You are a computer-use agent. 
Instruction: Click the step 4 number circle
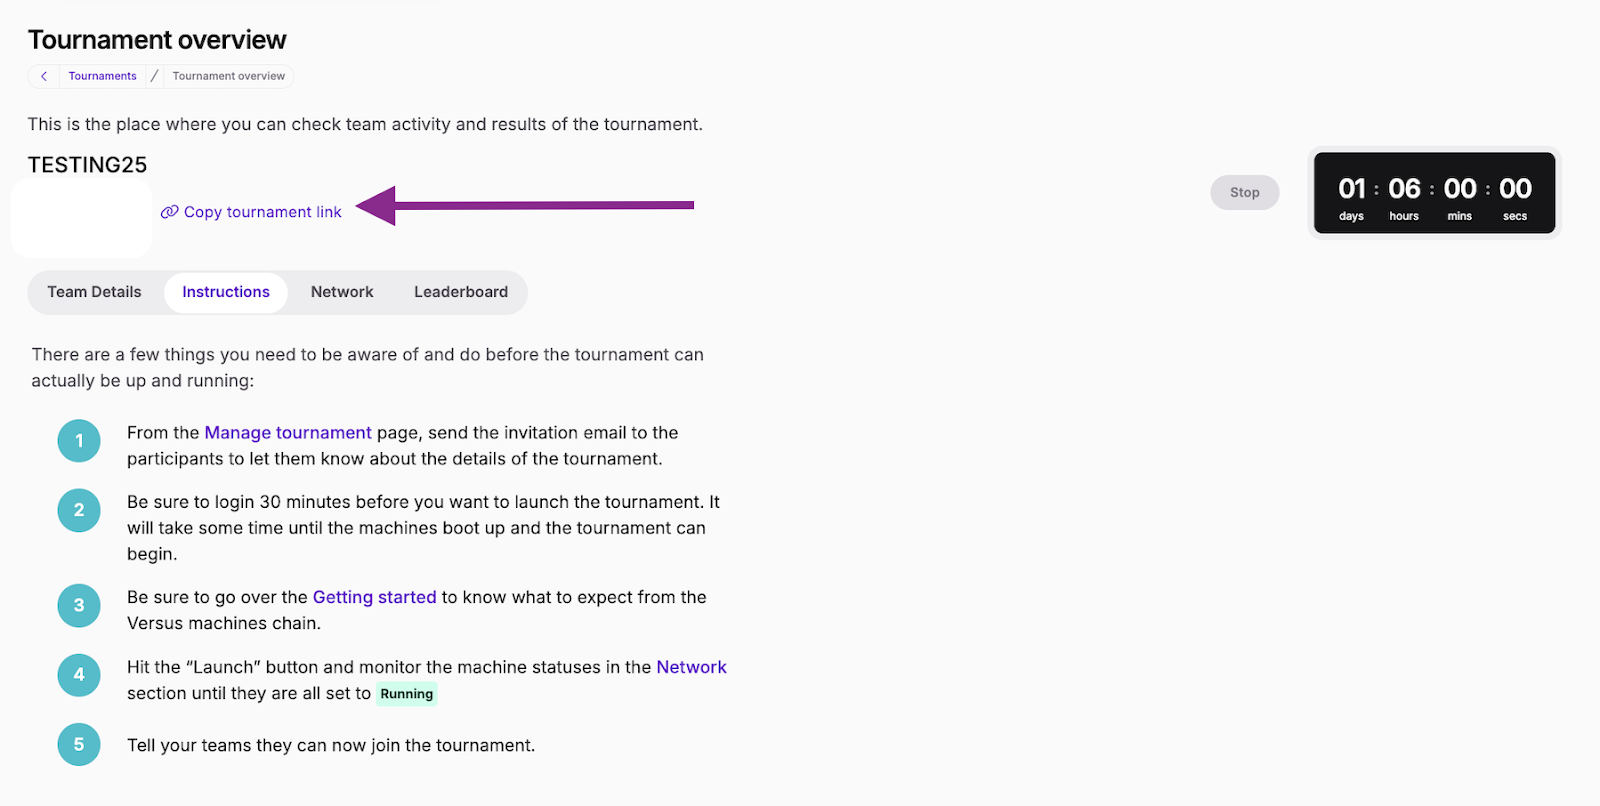[79, 675]
